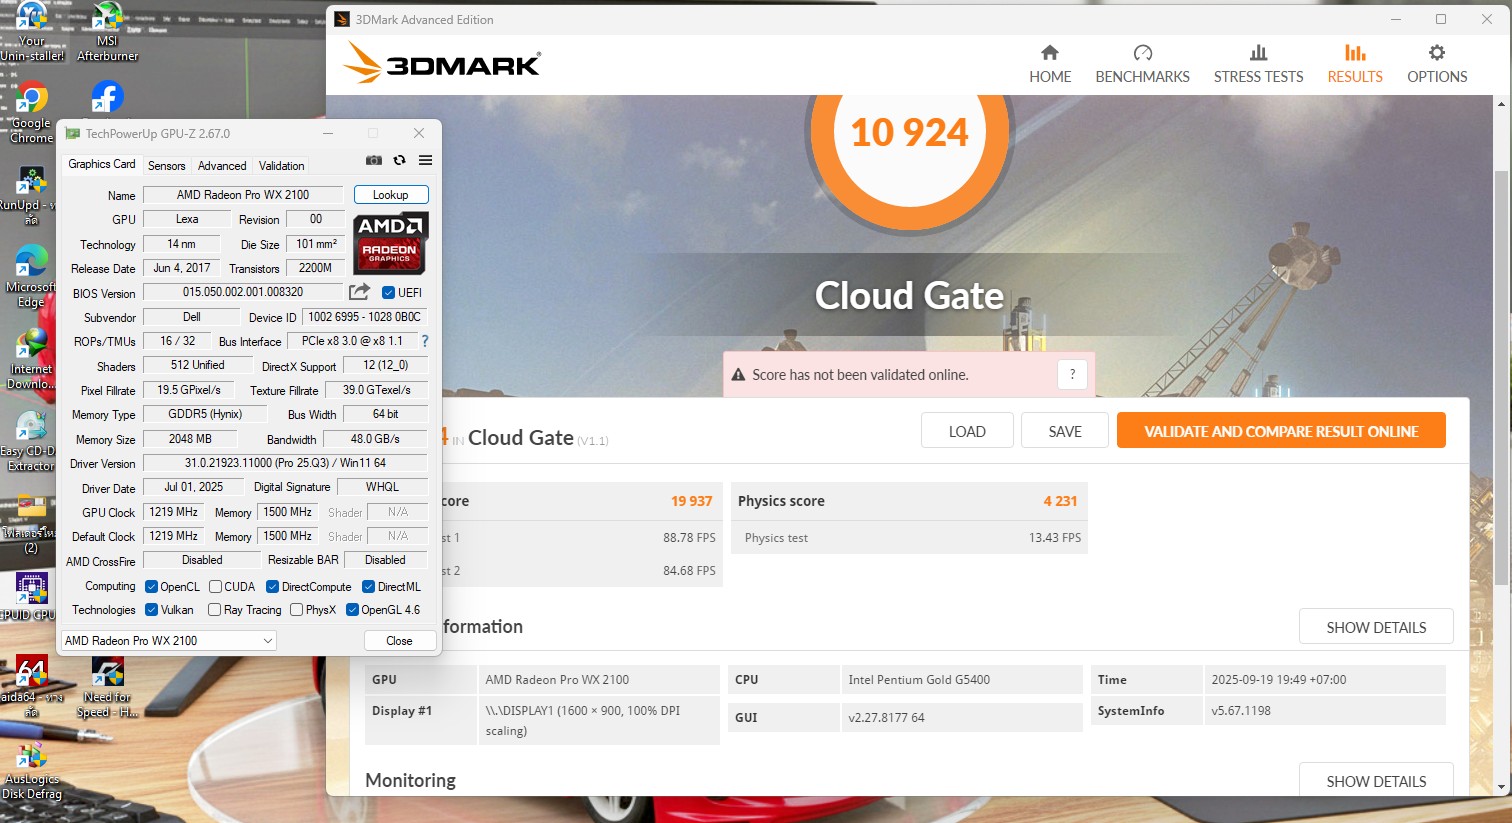Open the AMD Radeon Pro WX 2100 dropdown

pyautogui.click(x=168, y=641)
